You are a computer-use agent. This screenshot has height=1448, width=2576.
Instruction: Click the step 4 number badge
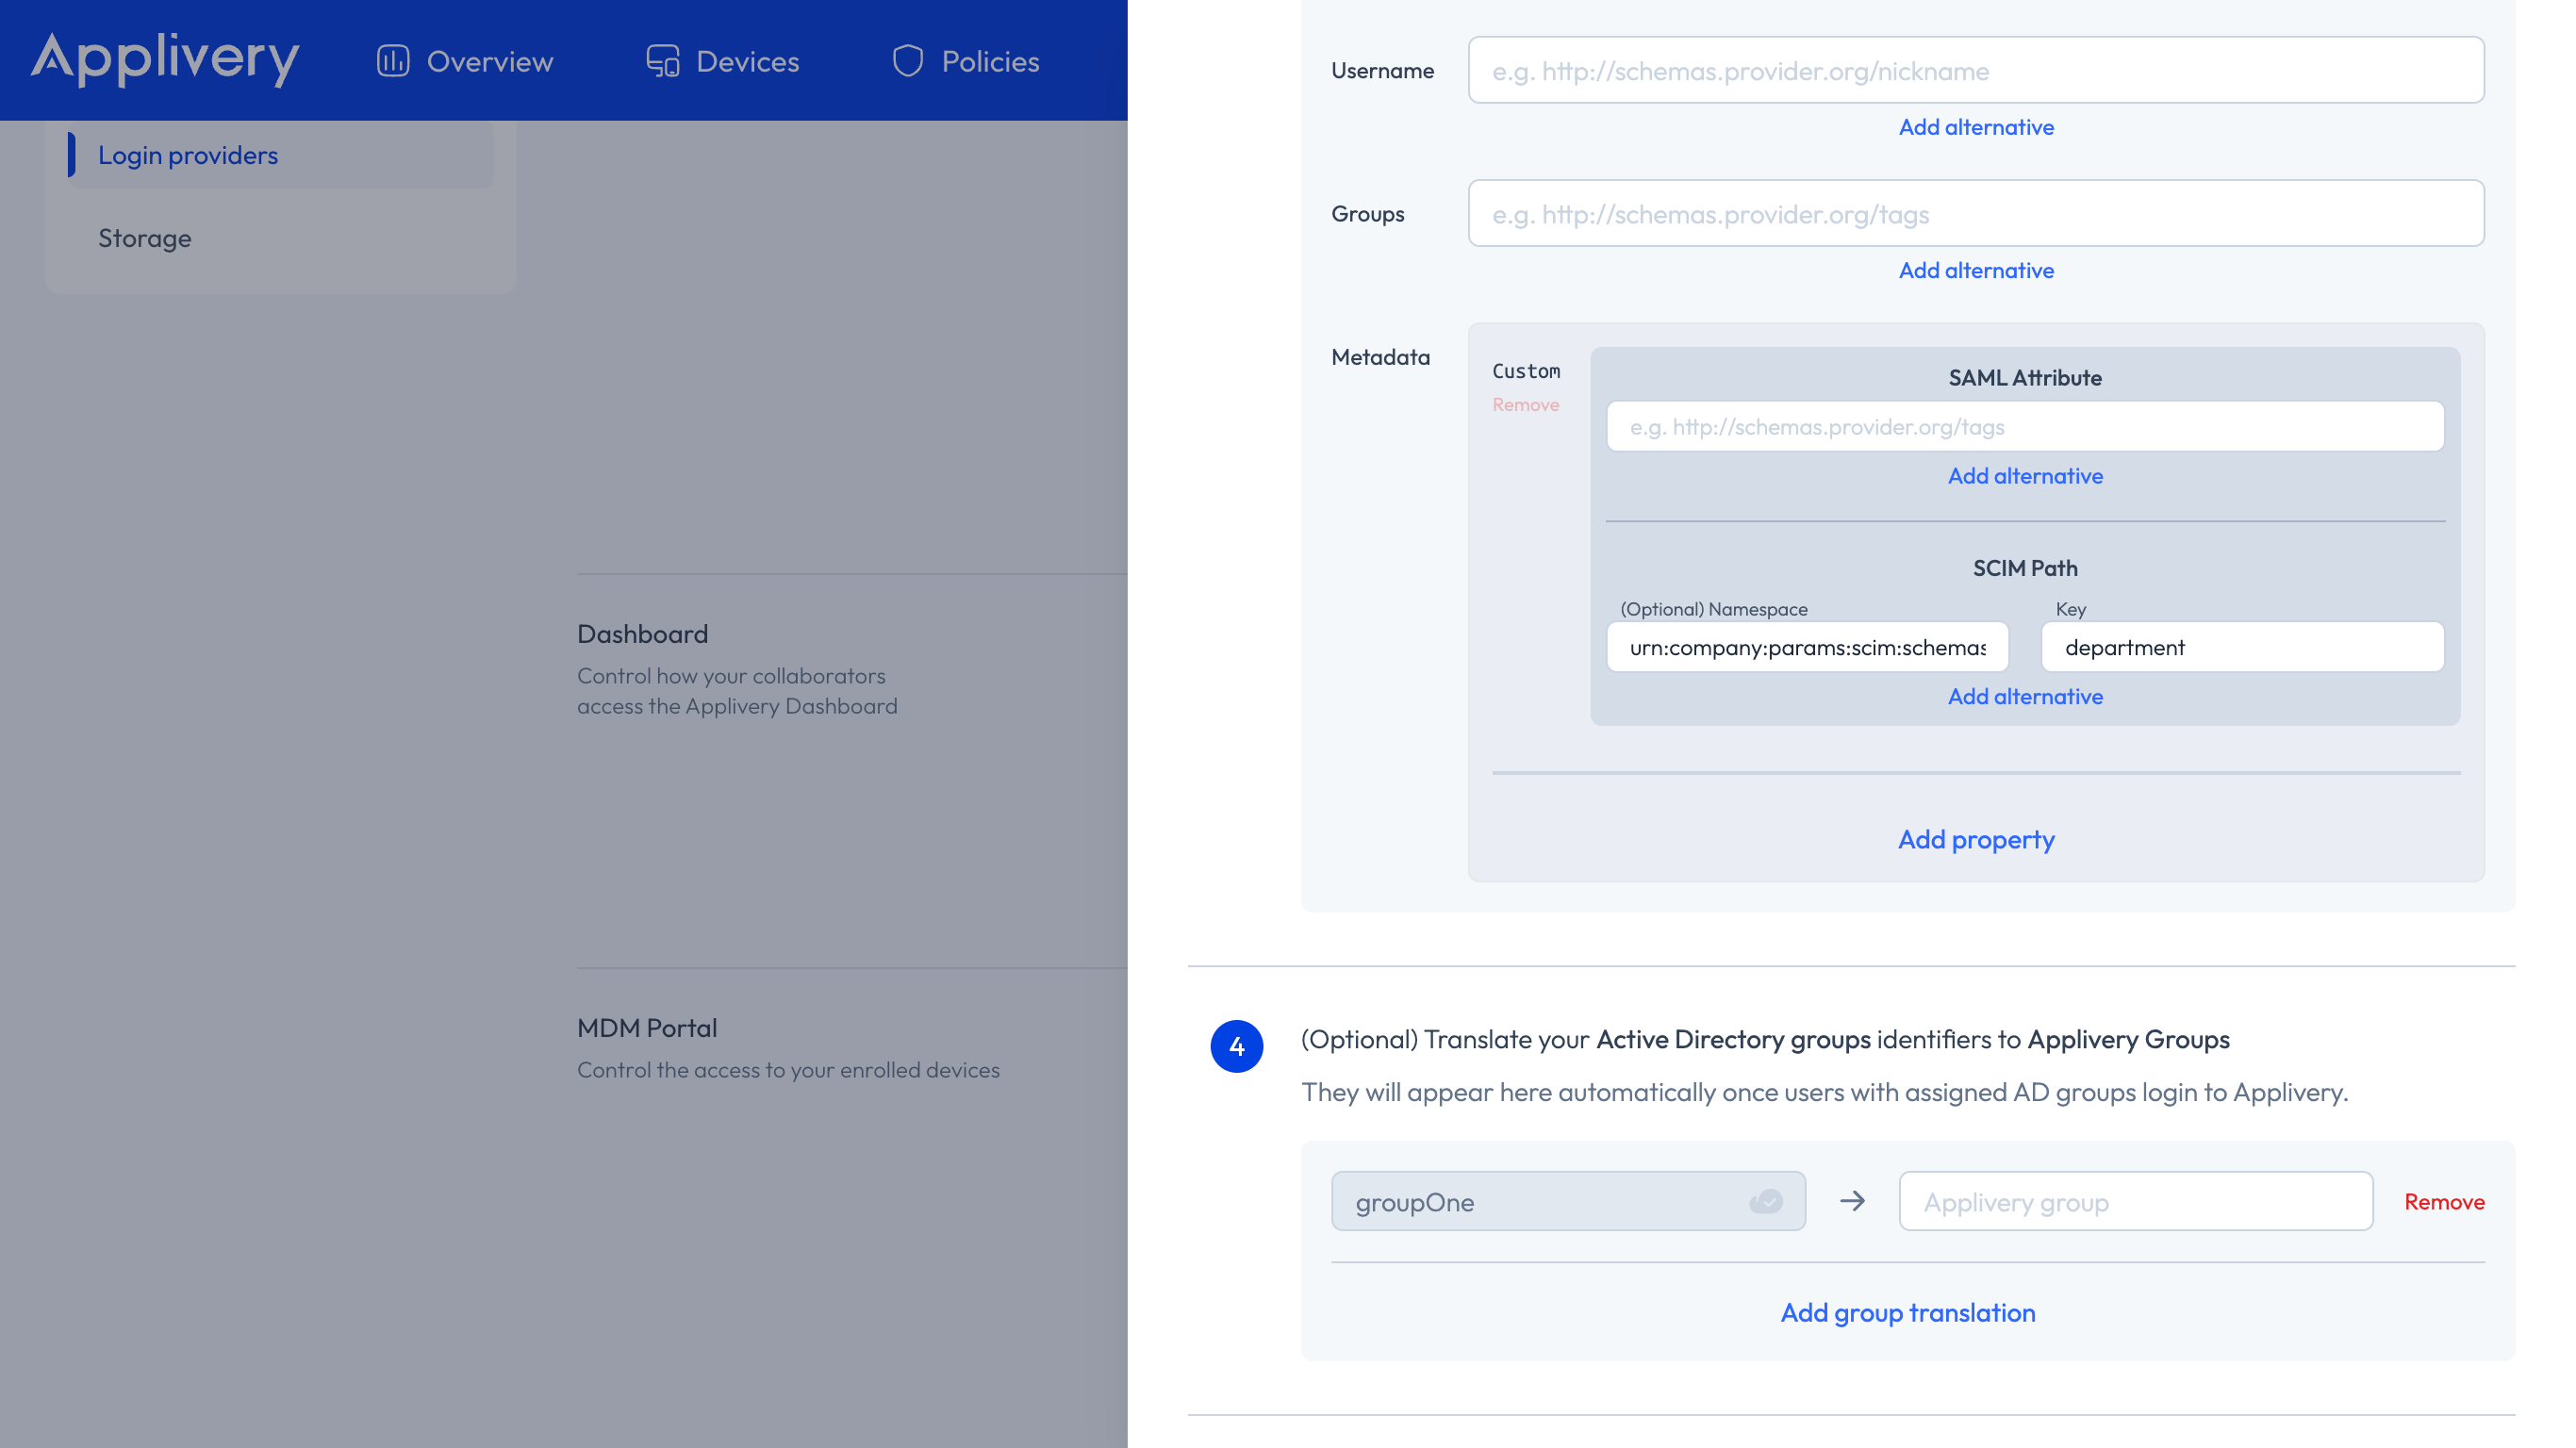tap(1236, 1046)
